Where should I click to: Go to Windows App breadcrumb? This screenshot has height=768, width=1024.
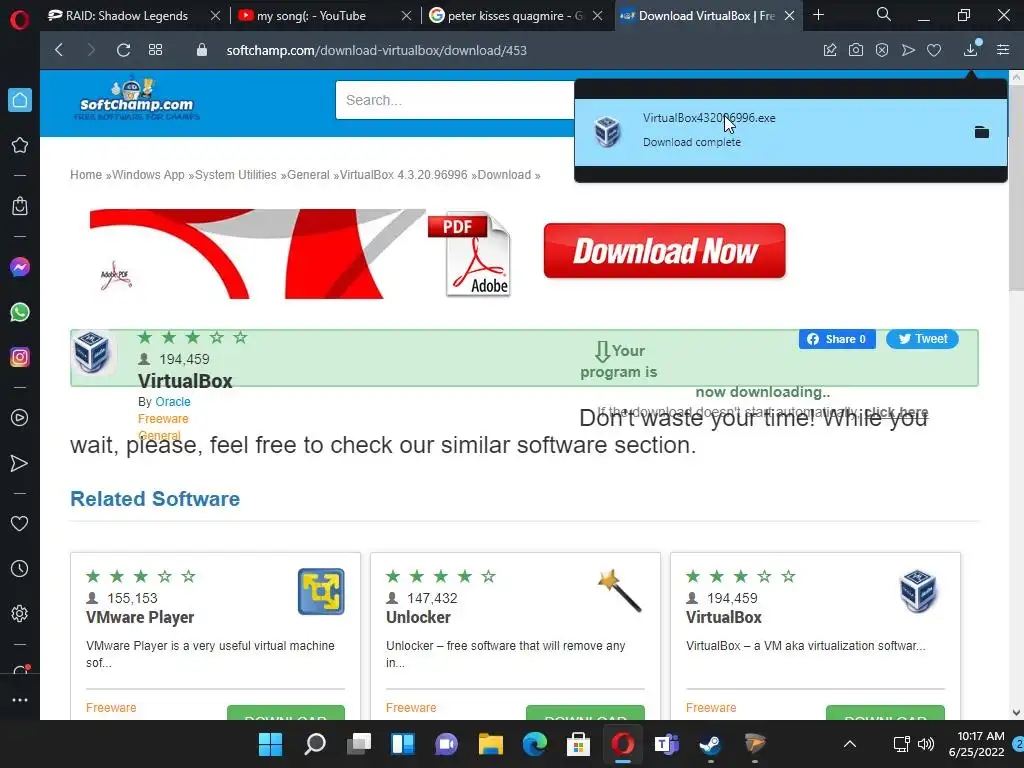(148, 175)
